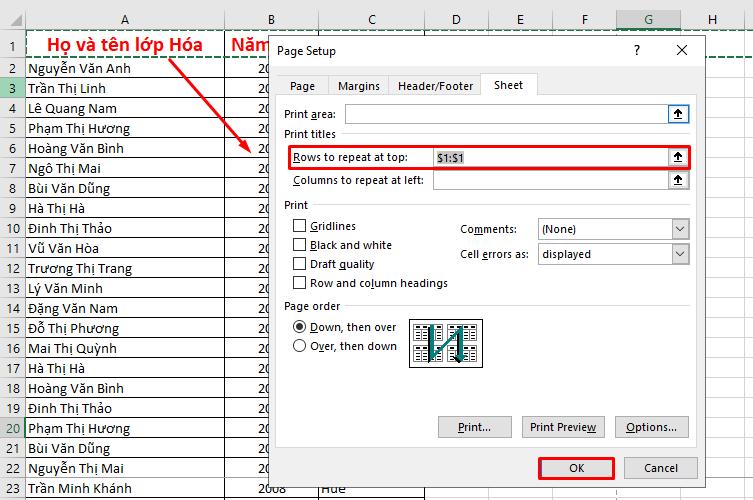Click the Rows to repeat collapse-dialog icon
753x500 pixels.
[x=678, y=157]
